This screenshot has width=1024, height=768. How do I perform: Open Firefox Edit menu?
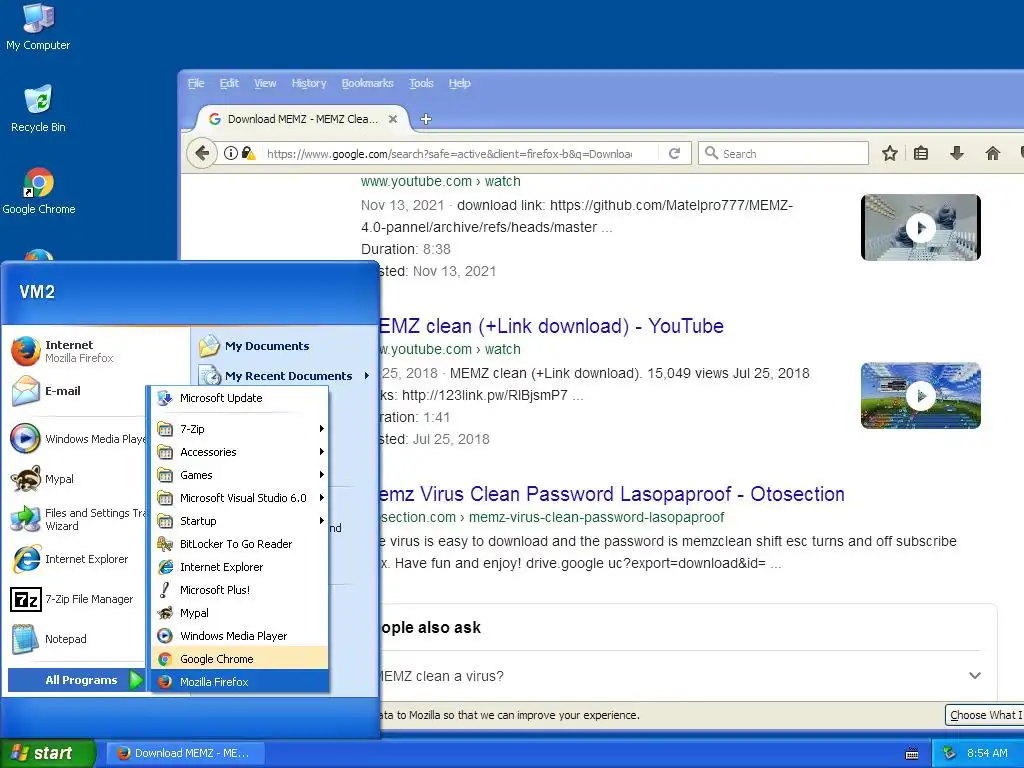tap(229, 84)
